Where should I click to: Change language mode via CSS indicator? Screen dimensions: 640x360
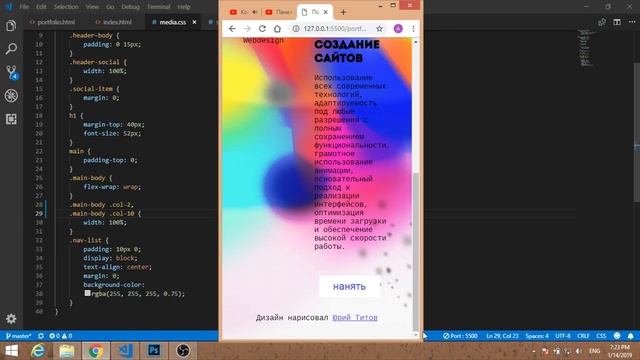(601, 336)
